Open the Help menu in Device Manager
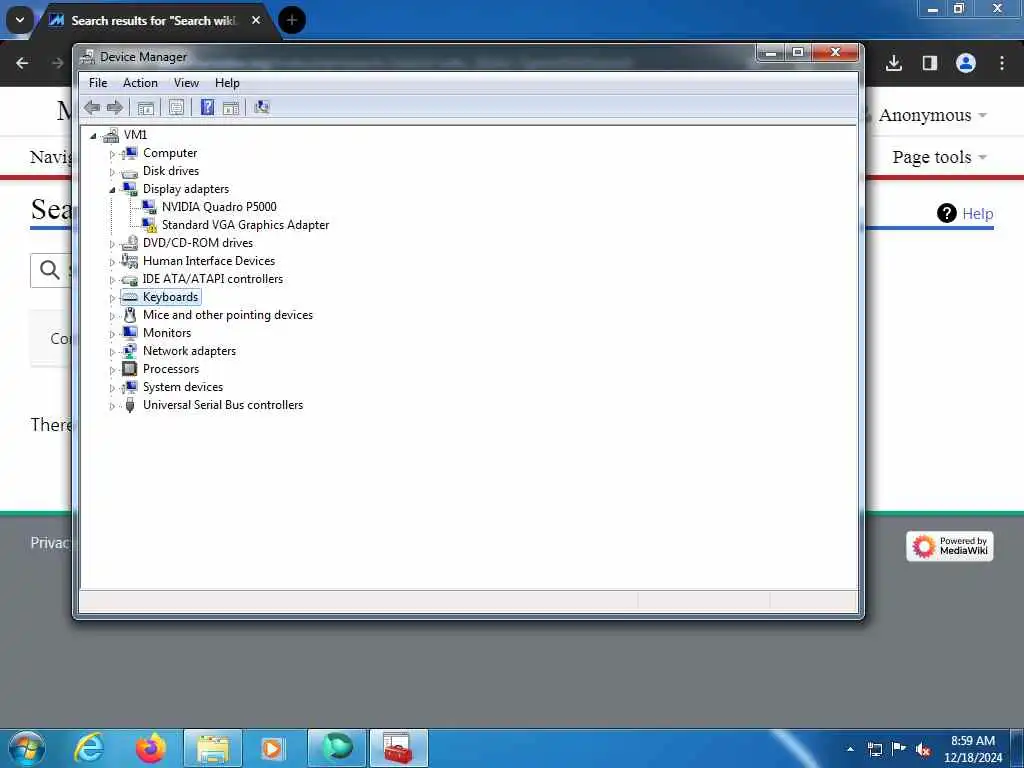Image resolution: width=1024 pixels, height=768 pixels. coord(227,83)
